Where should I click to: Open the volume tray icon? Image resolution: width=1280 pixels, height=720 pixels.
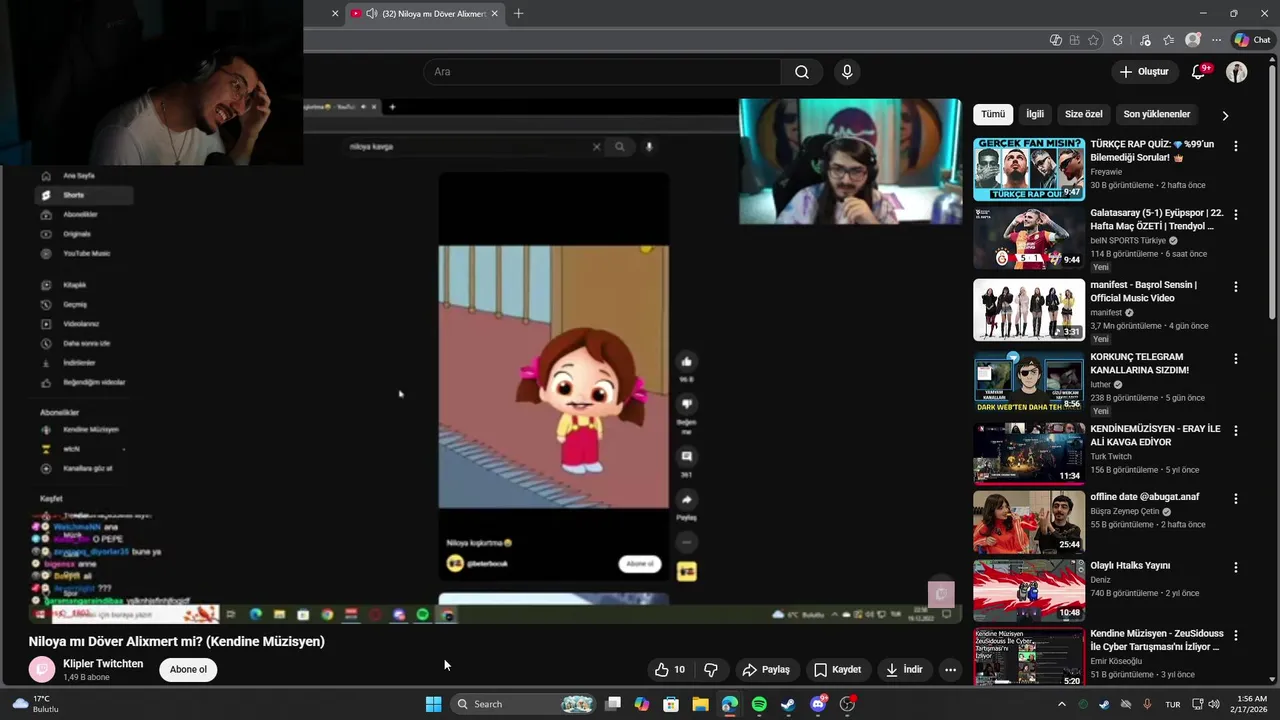tap(1213, 704)
